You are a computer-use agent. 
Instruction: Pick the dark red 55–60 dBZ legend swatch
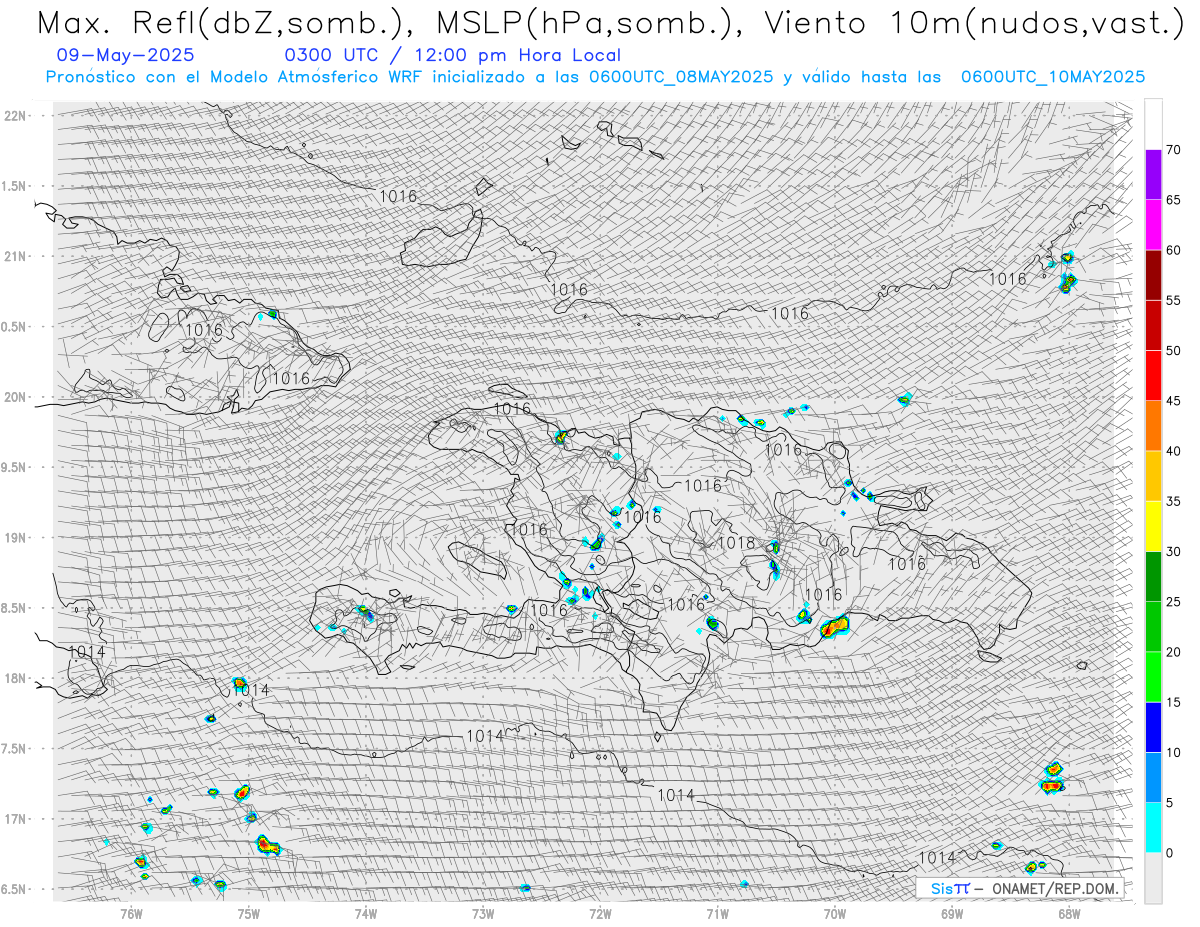(1153, 275)
